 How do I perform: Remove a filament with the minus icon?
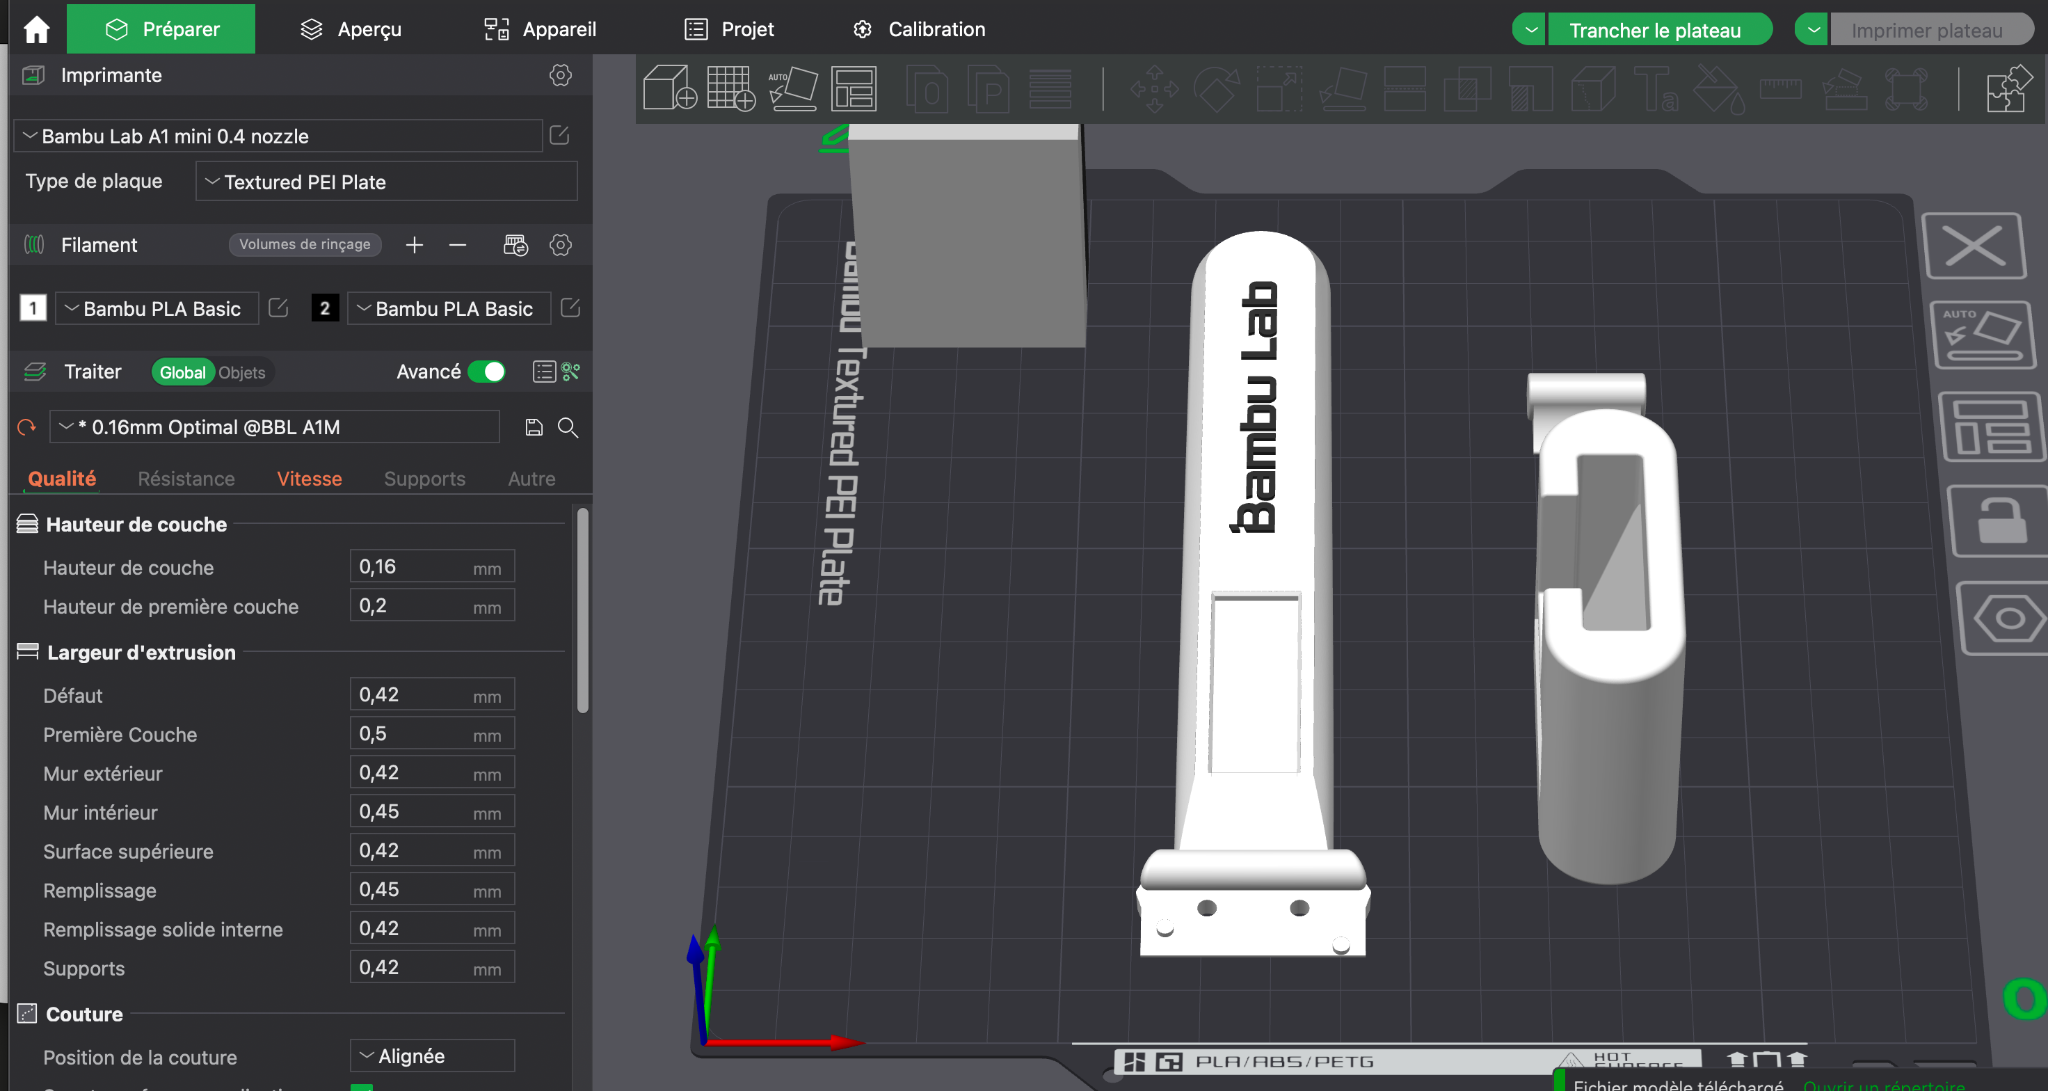coord(457,245)
